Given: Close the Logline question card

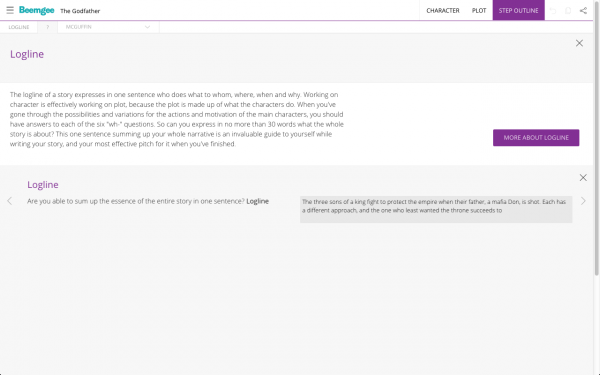Looking at the screenshot, I should click(583, 178).
